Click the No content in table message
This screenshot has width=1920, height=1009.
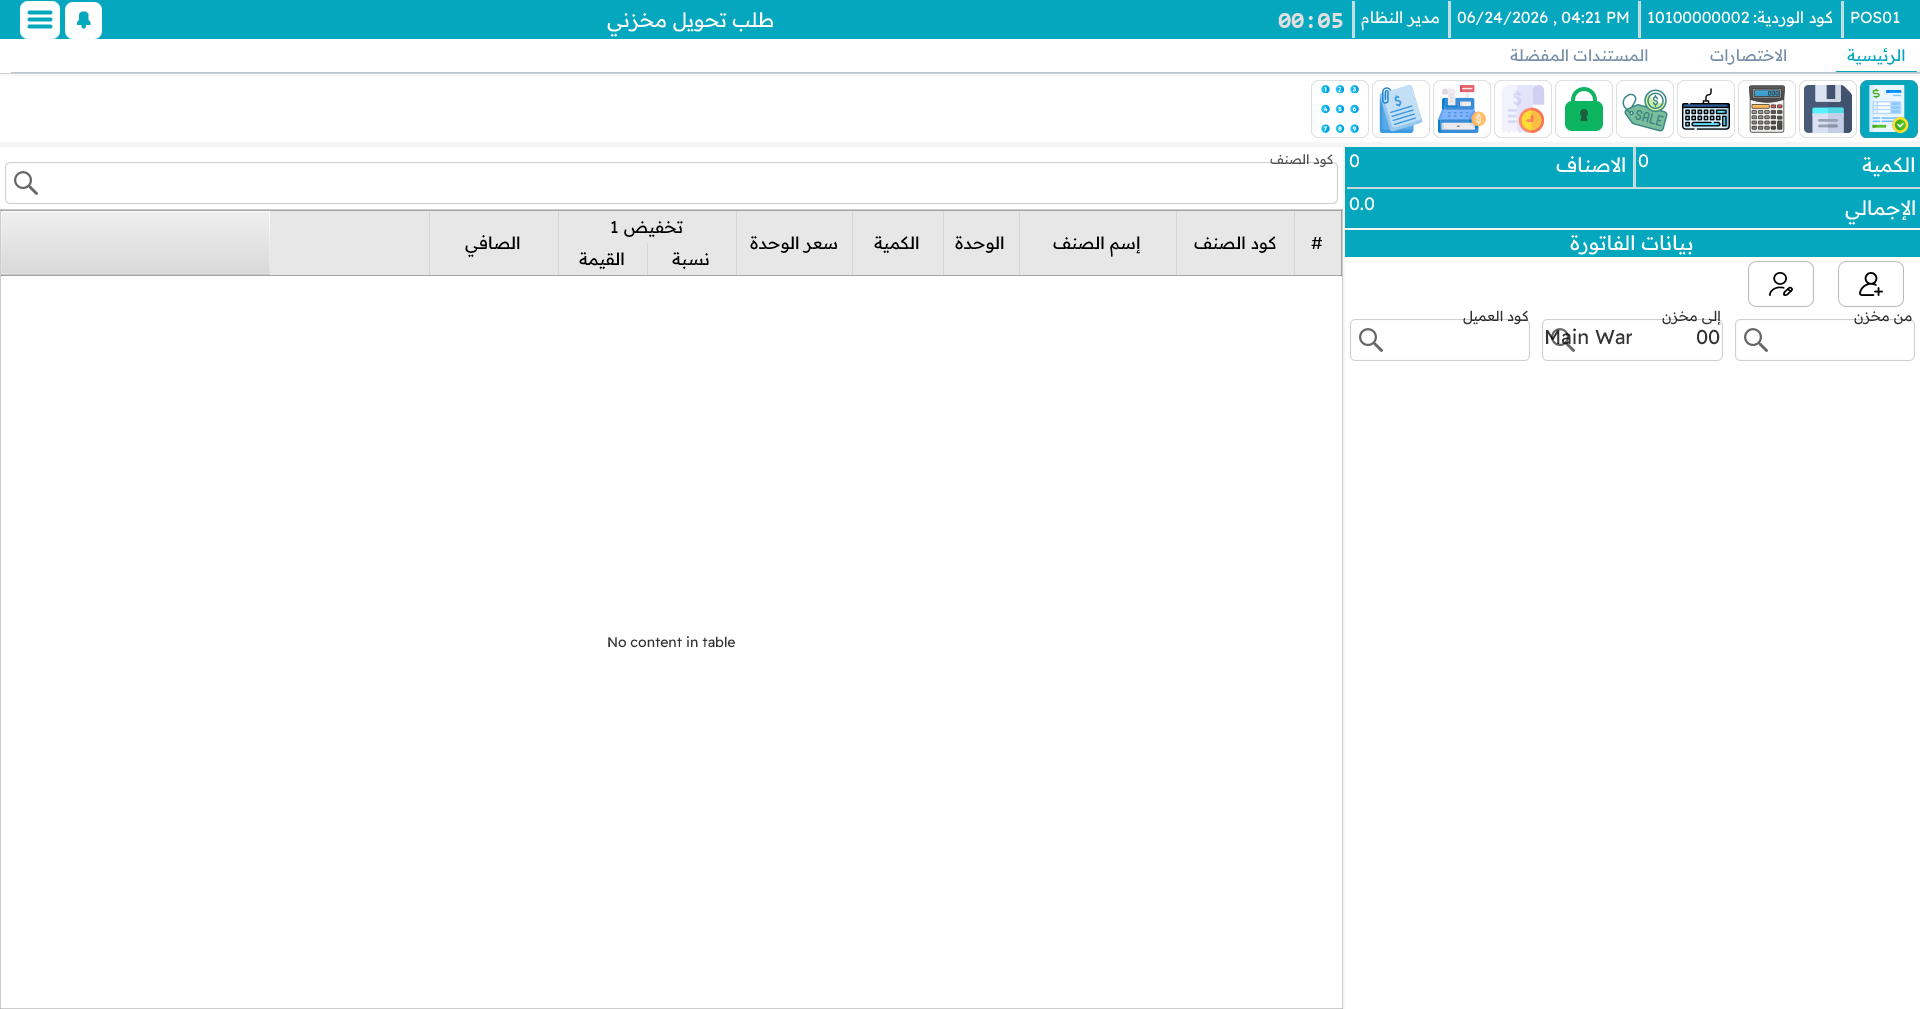click(x=671, y=642)
